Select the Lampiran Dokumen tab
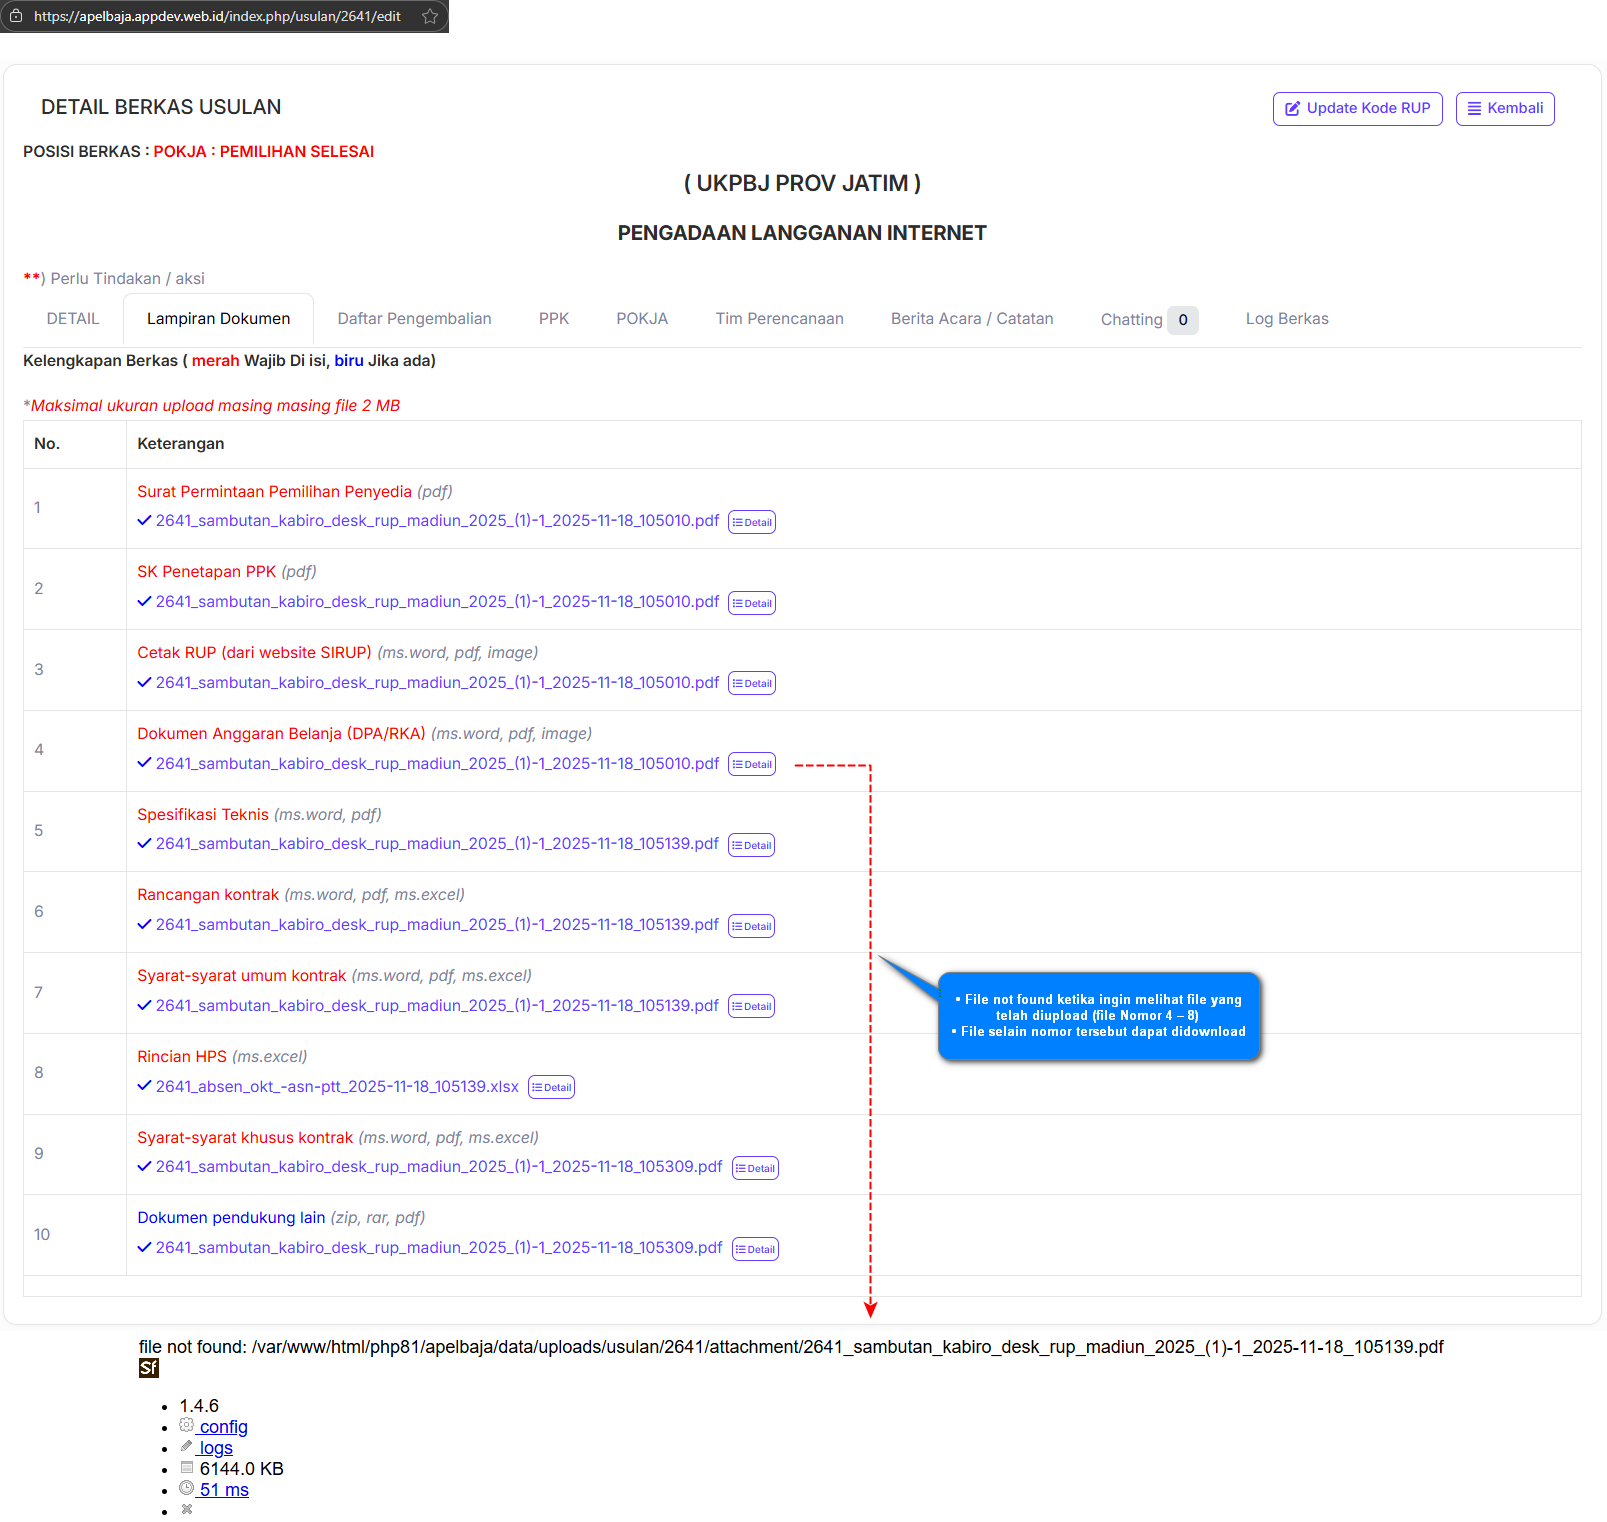 pos(219,319)
